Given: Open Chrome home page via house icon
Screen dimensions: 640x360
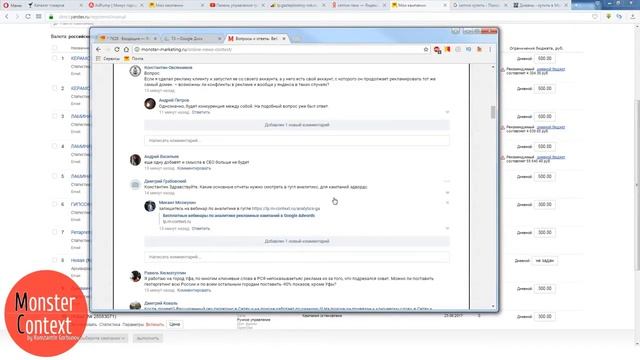Looking at the screenshot, I should (x=126, y=49).
